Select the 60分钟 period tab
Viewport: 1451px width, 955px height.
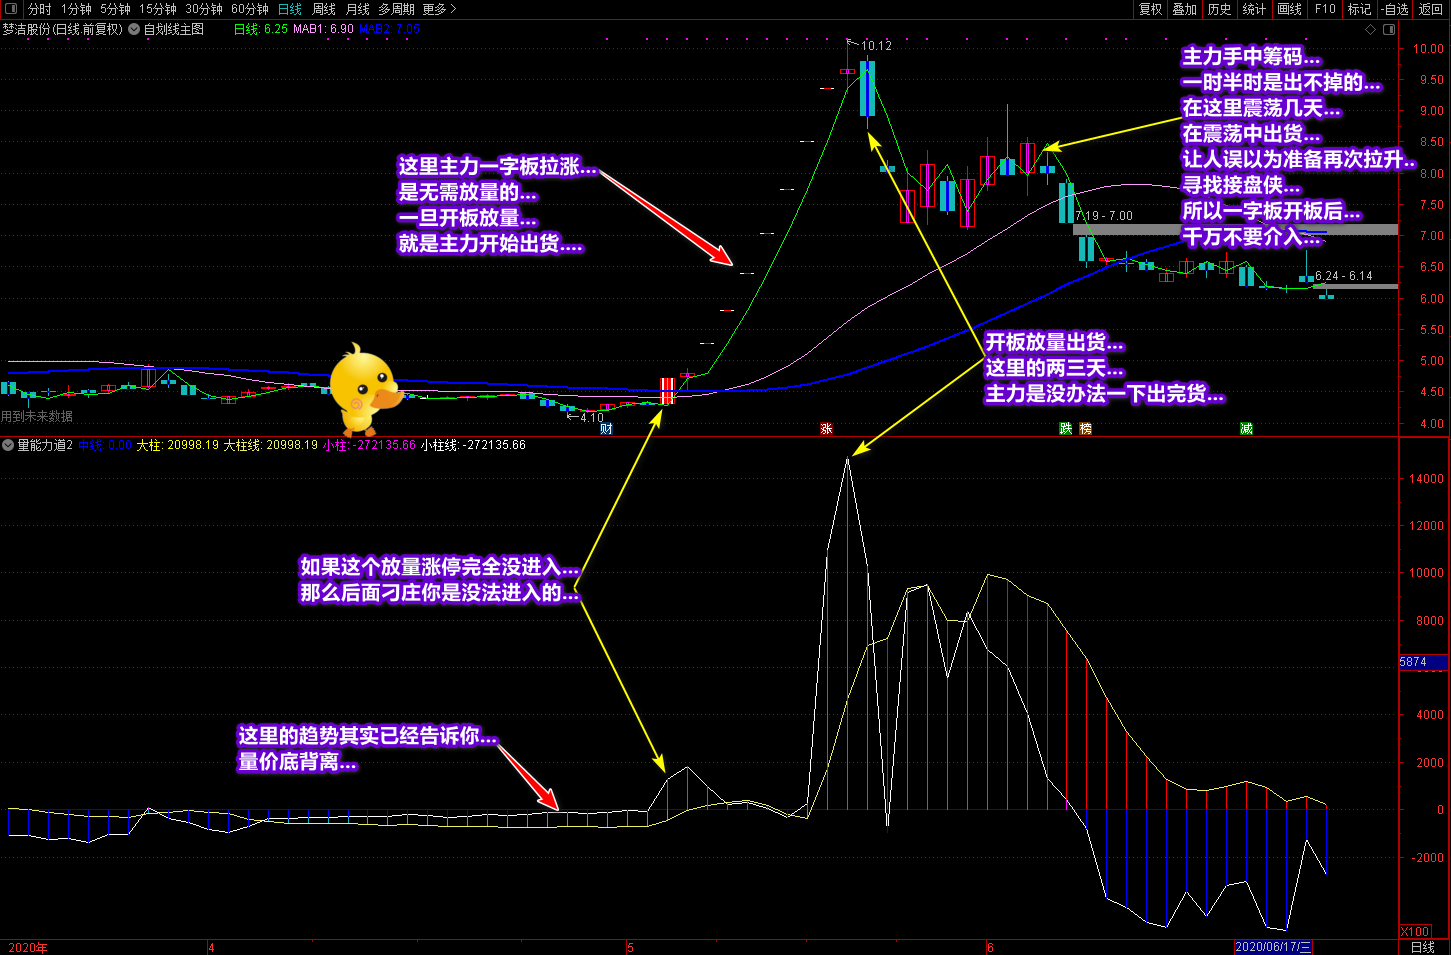(250, 9)
